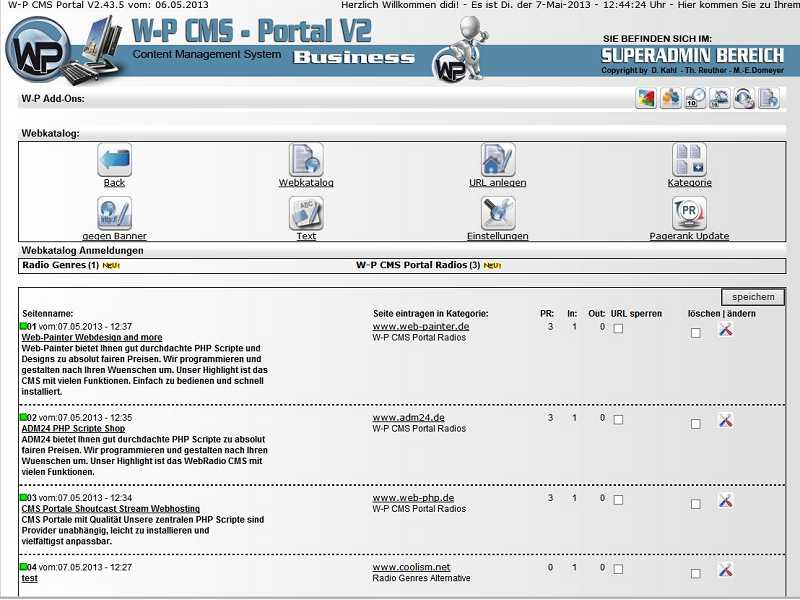Click the Pagerank Update icon
Screen dimensions: 800x600
(689, 213)
